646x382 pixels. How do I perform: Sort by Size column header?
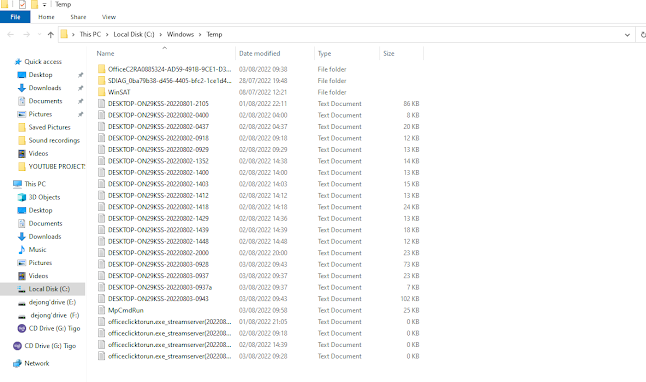point(389,54)
